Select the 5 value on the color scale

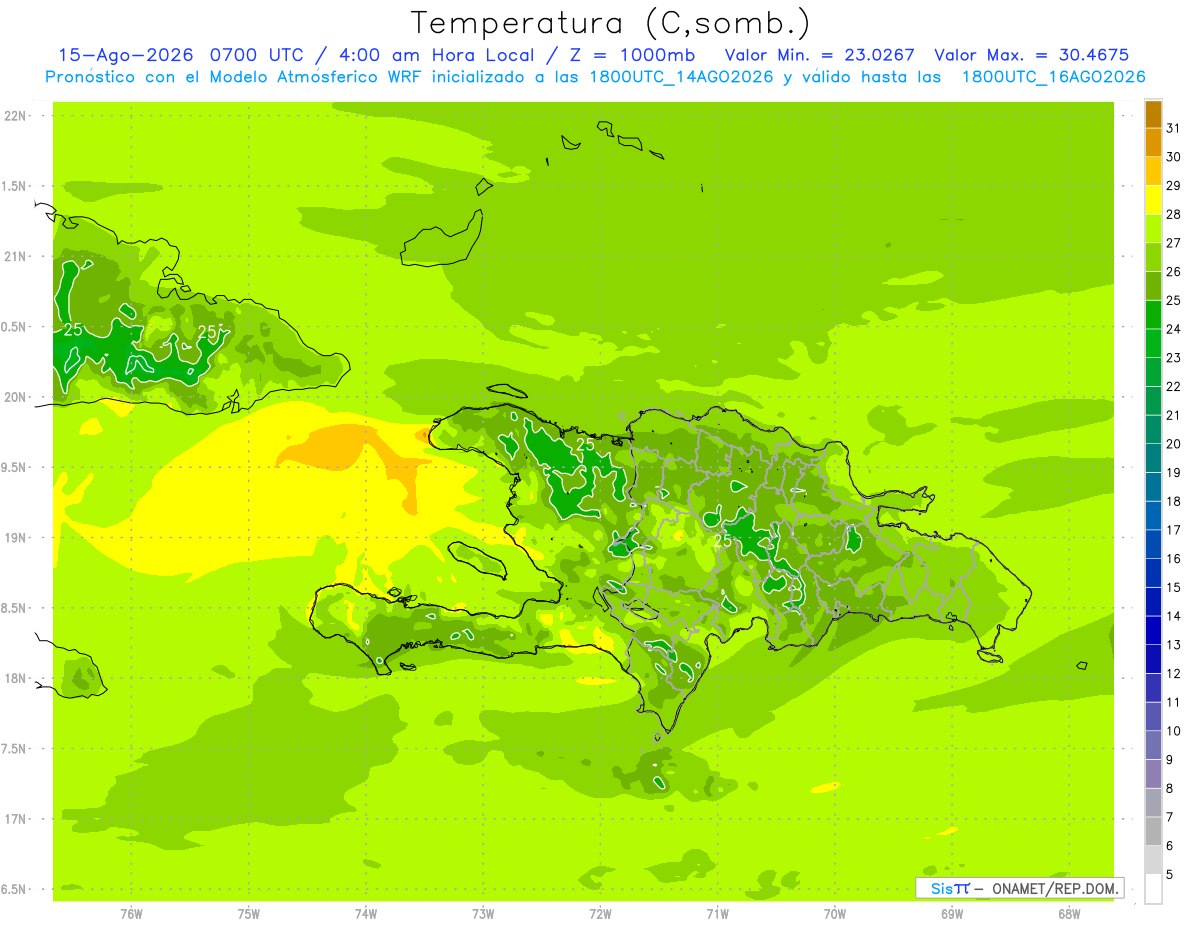click(1170, 875)
